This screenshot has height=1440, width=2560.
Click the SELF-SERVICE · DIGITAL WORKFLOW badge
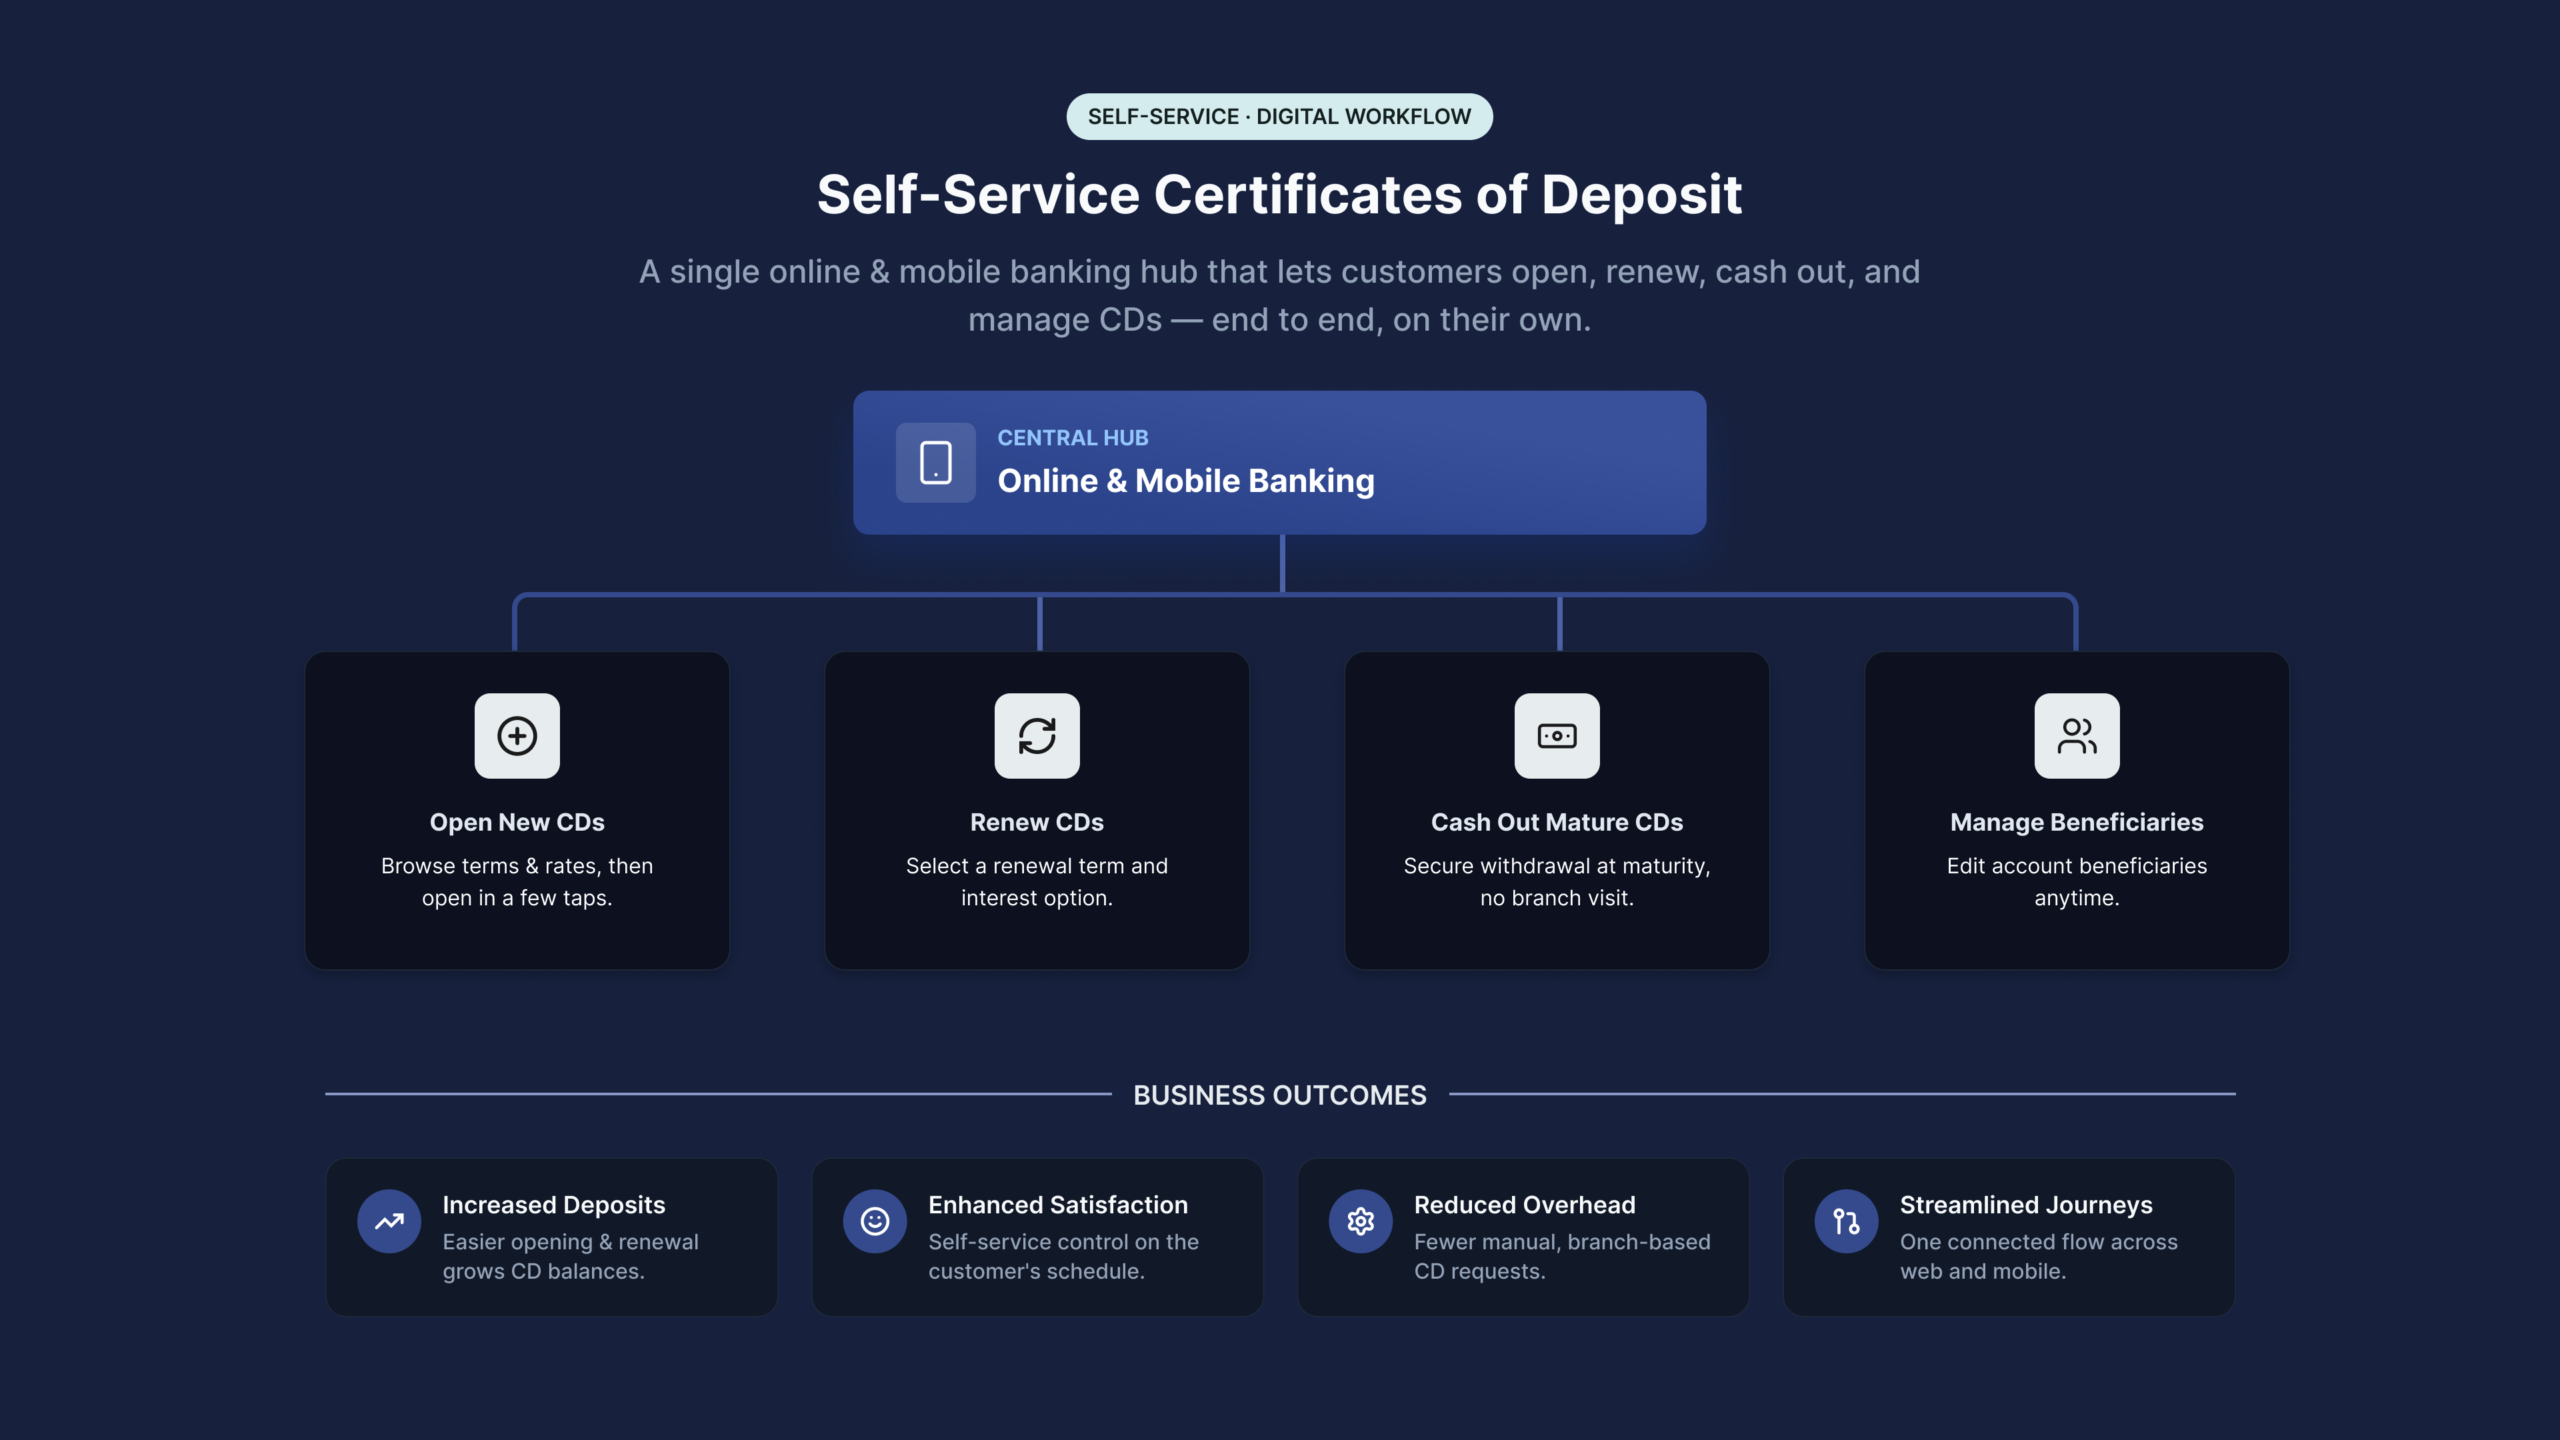[1280, 116]
